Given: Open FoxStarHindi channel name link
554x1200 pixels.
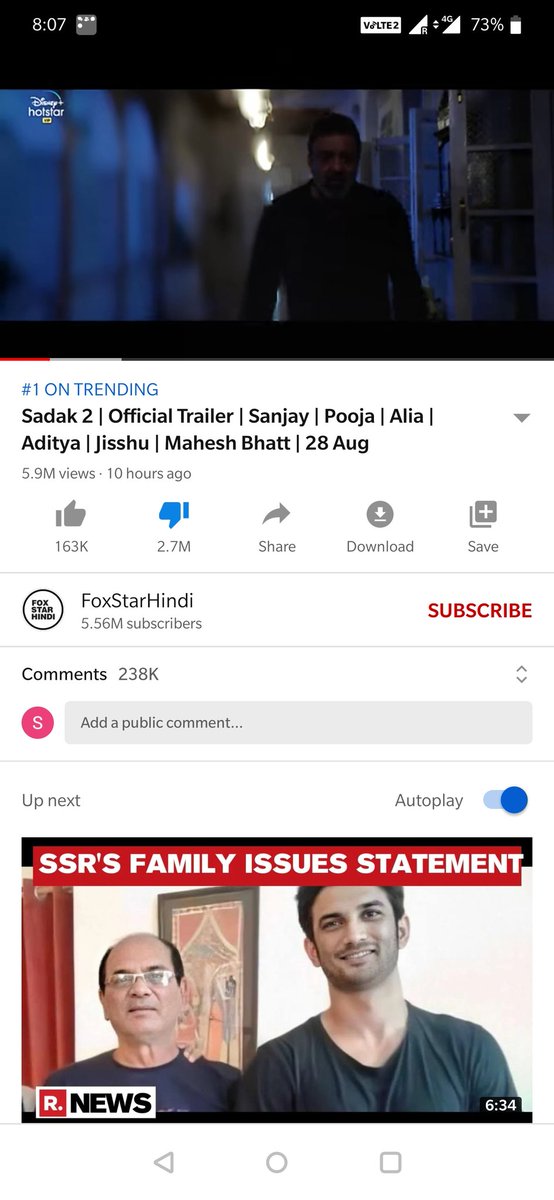Looking at the screenshot, I should pyautogui.click(x=137, y=600).
